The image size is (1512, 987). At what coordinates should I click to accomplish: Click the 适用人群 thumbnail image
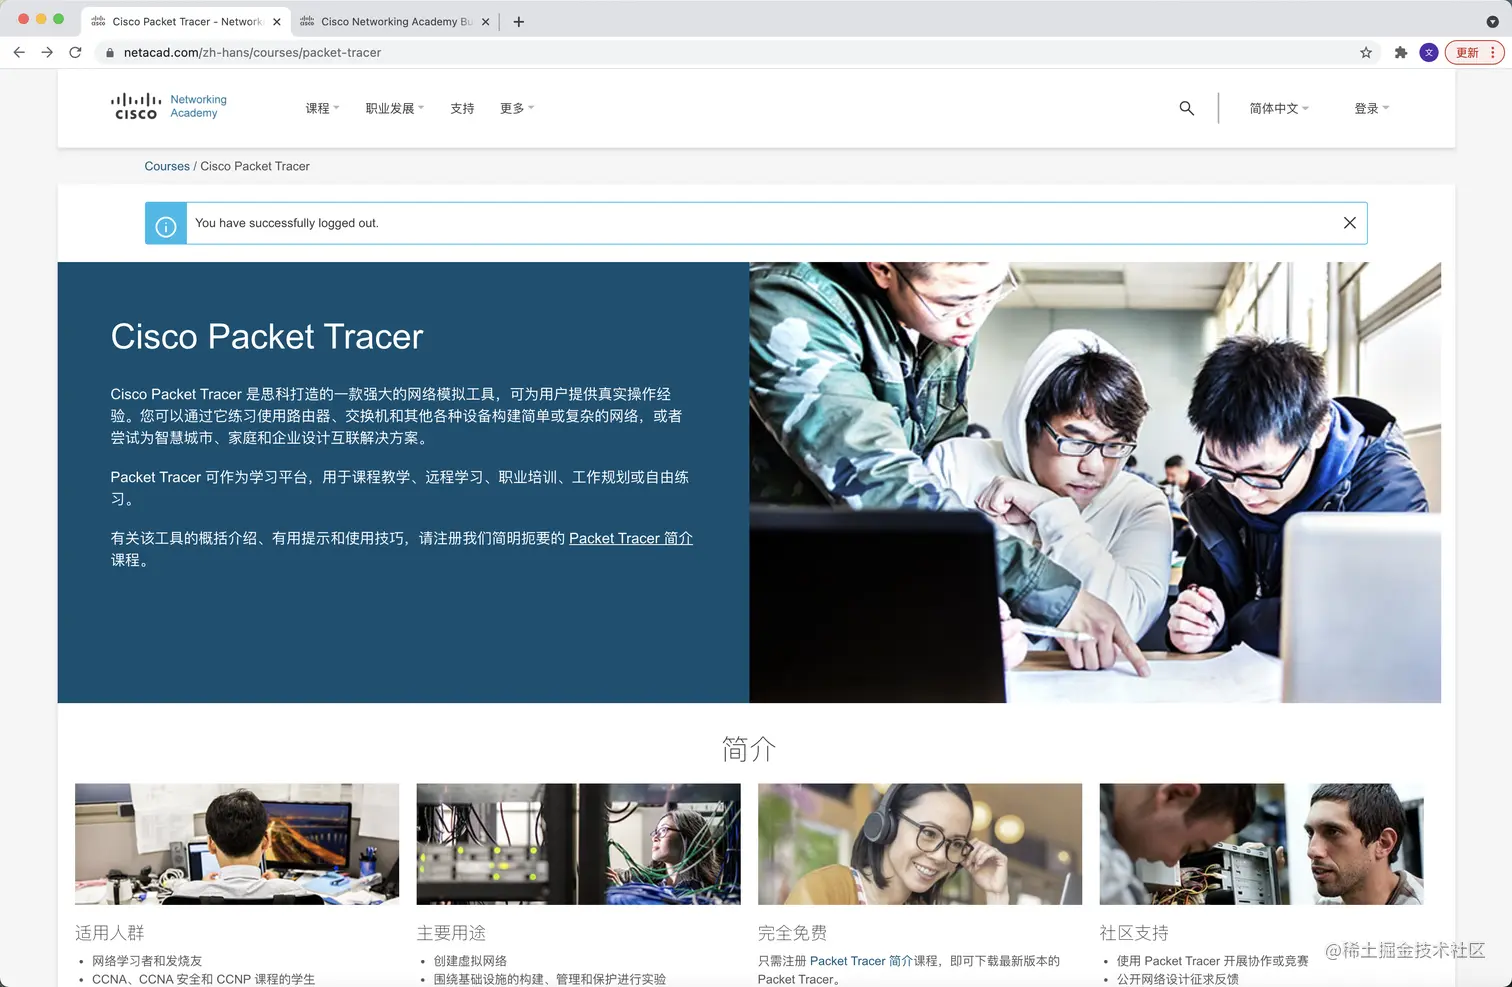click(237, 844)
